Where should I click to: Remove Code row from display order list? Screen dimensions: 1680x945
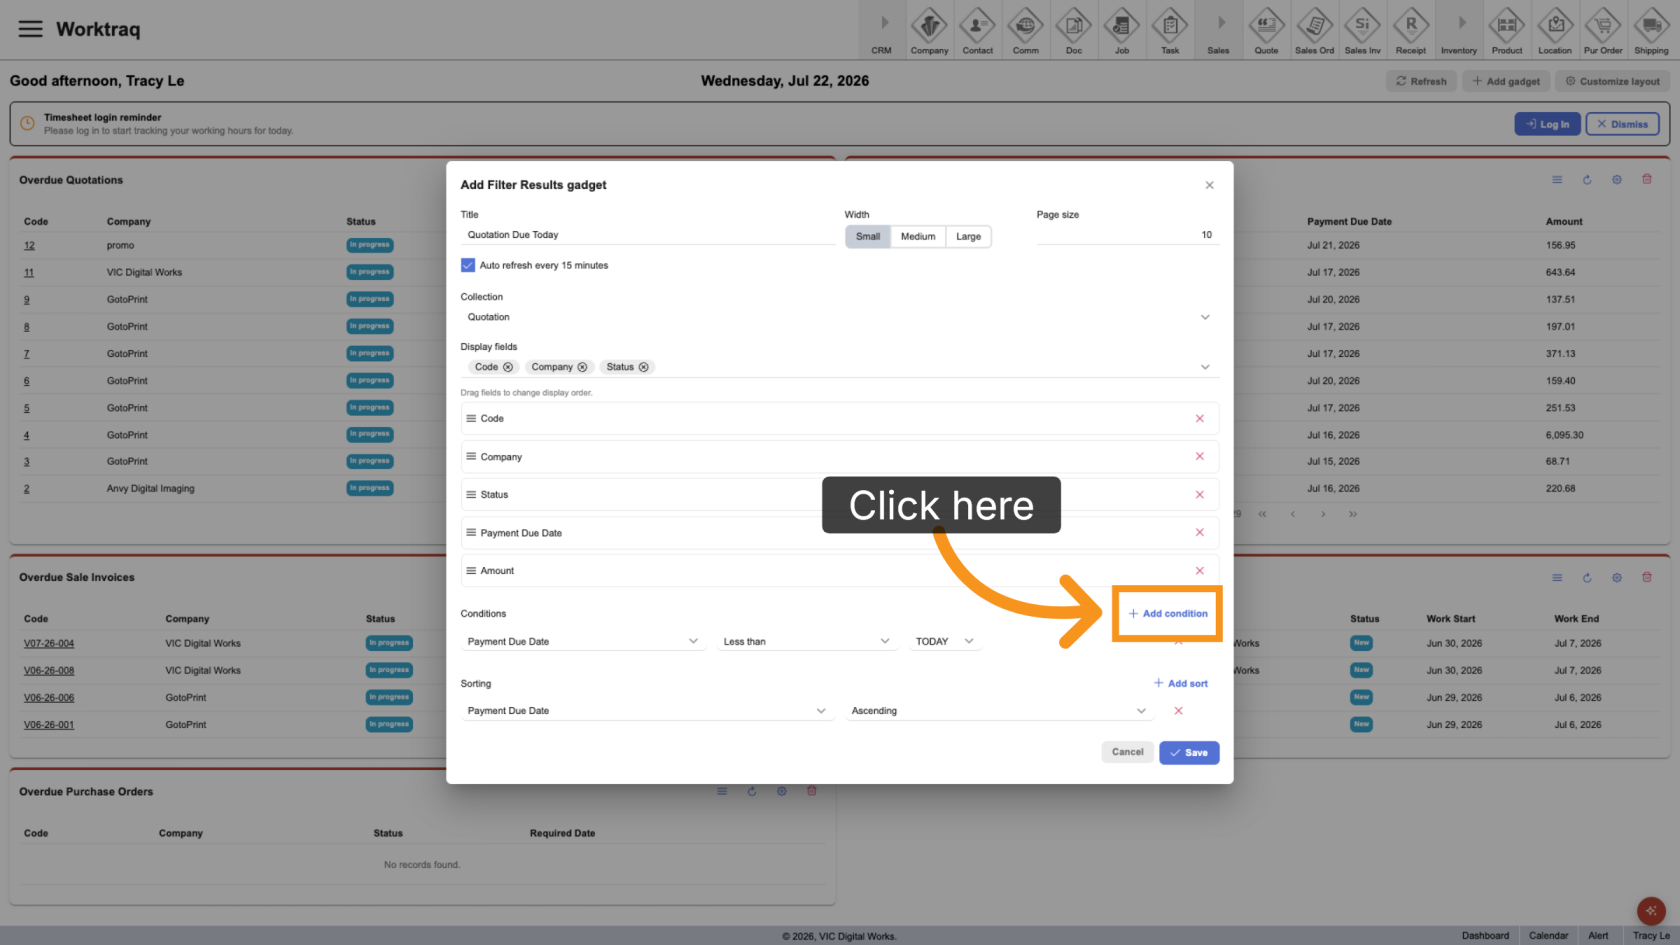pos(1199,419)
